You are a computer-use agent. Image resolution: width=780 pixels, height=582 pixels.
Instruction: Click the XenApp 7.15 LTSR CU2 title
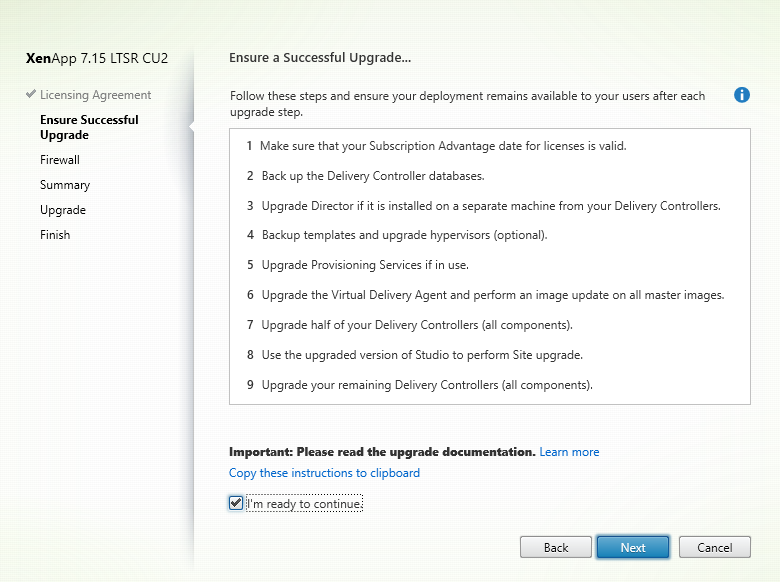[x=96, y=58]
